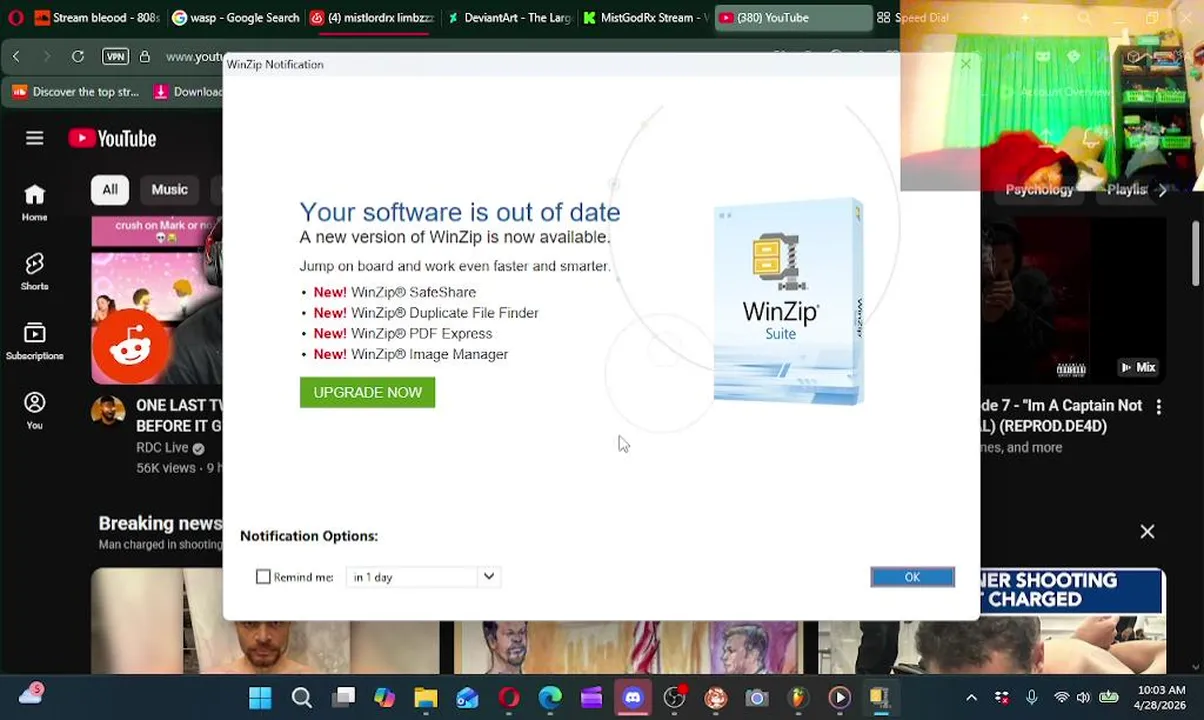Open File Explorer from taskbar

[426, 697]
